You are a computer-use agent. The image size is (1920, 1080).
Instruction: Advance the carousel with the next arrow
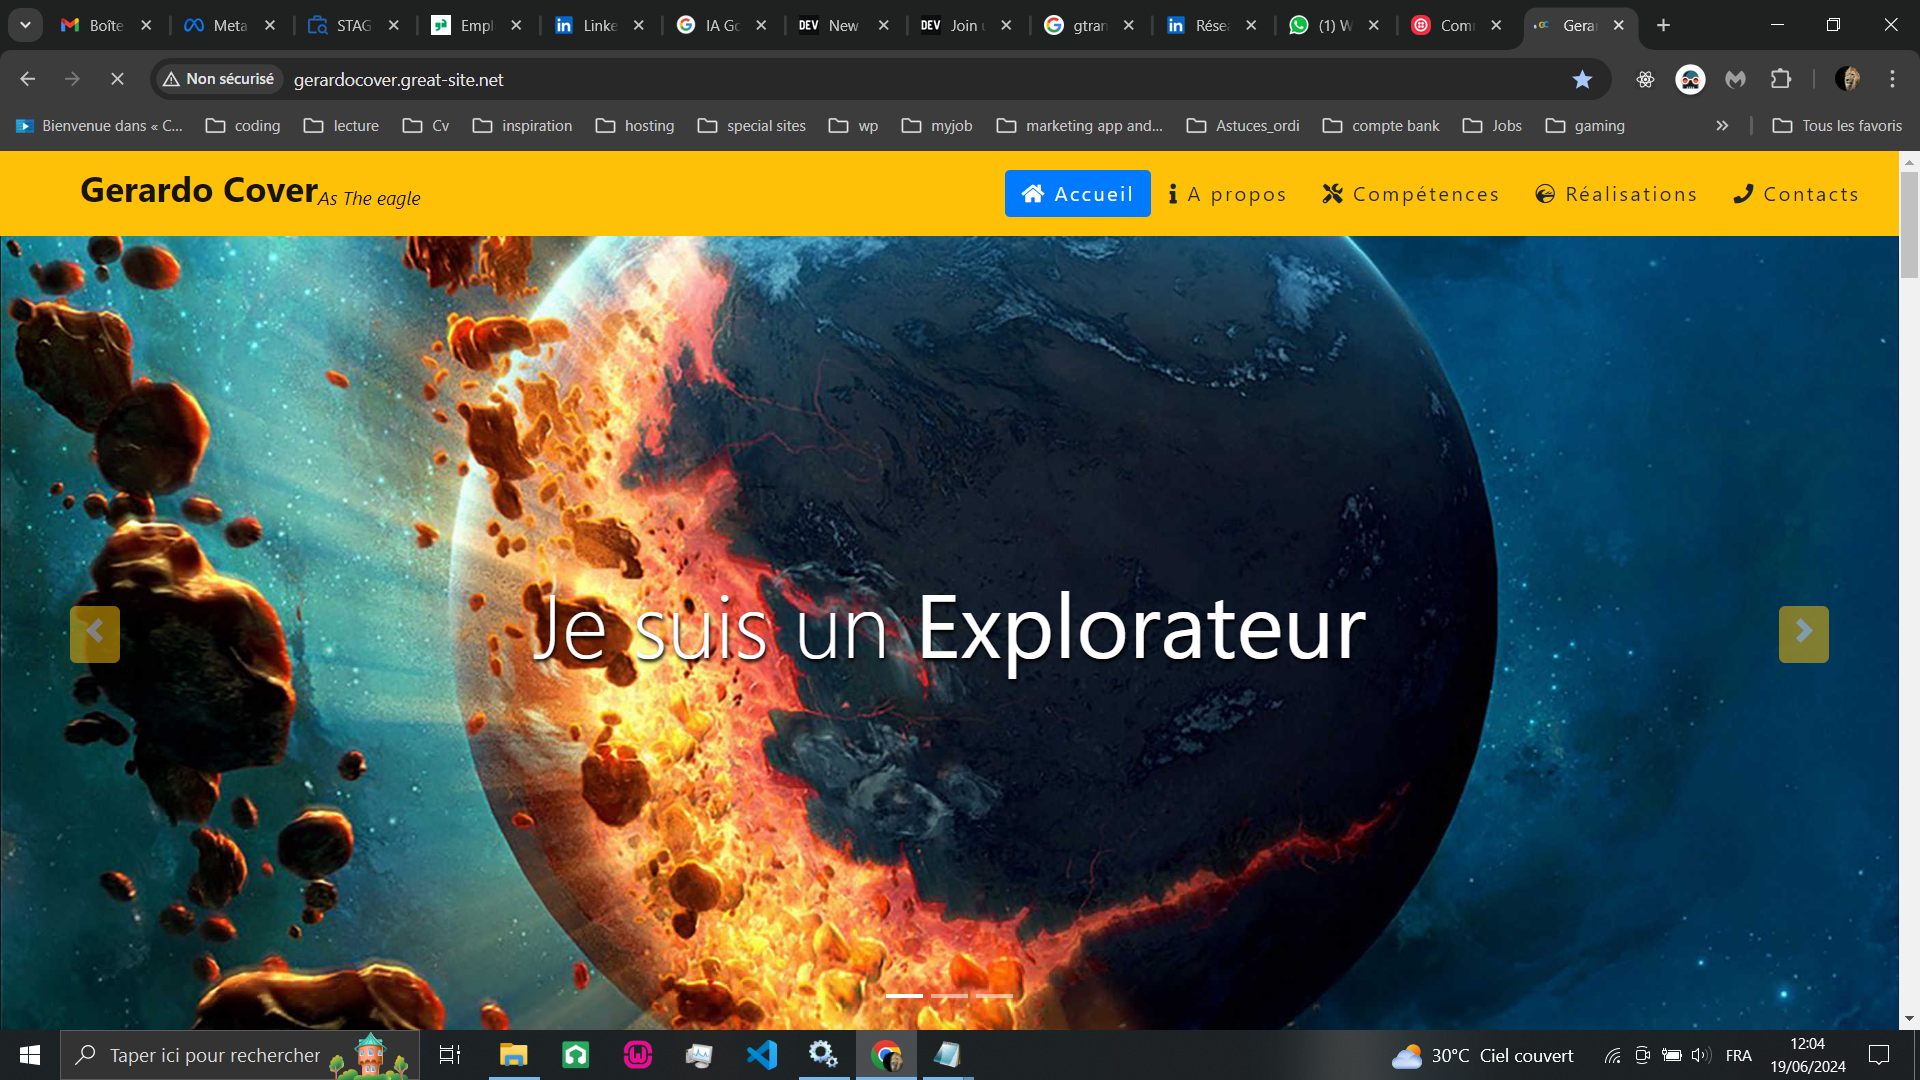(x=1803, y=634)
